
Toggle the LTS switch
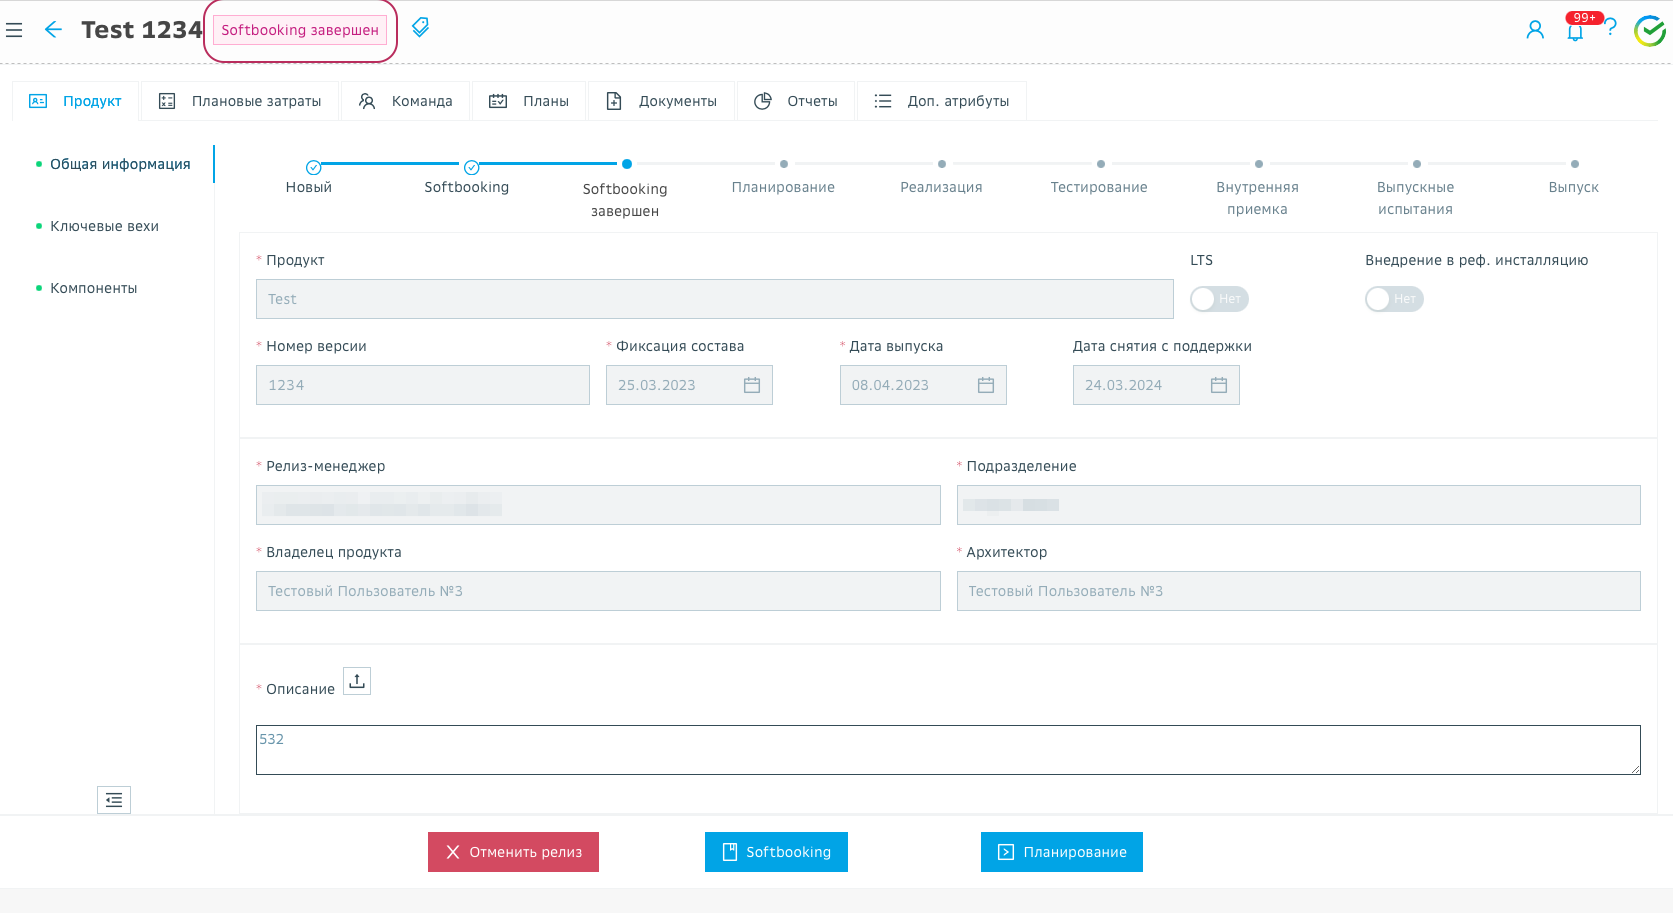pyautogui.click(x=1218, y=299)
